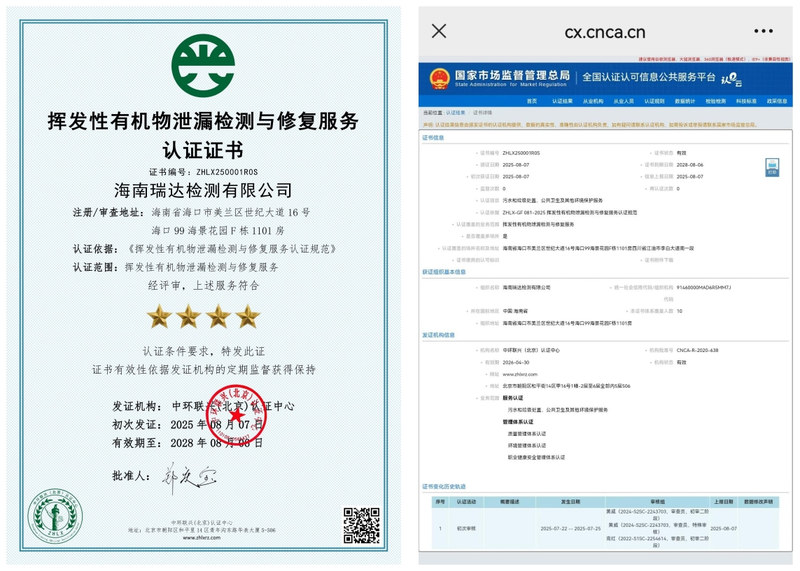Image resolution: width=800 pixels, height=571 pixels.
Task: Click the www.zhlxrz.com text on the certificate footer
Action: (202, 537)
